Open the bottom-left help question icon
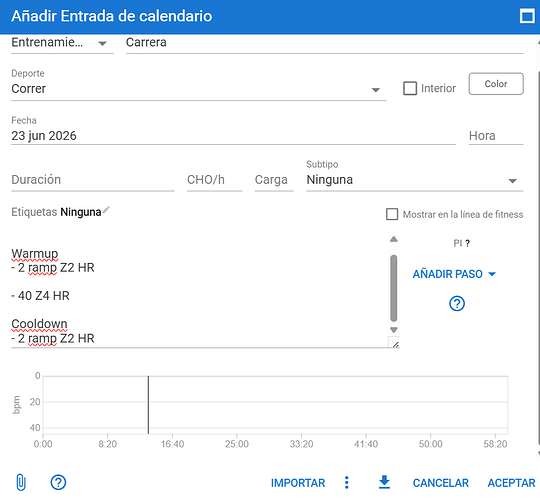This screenshot has width=540, height=500. pyautogui.click(x=58, y=482)
